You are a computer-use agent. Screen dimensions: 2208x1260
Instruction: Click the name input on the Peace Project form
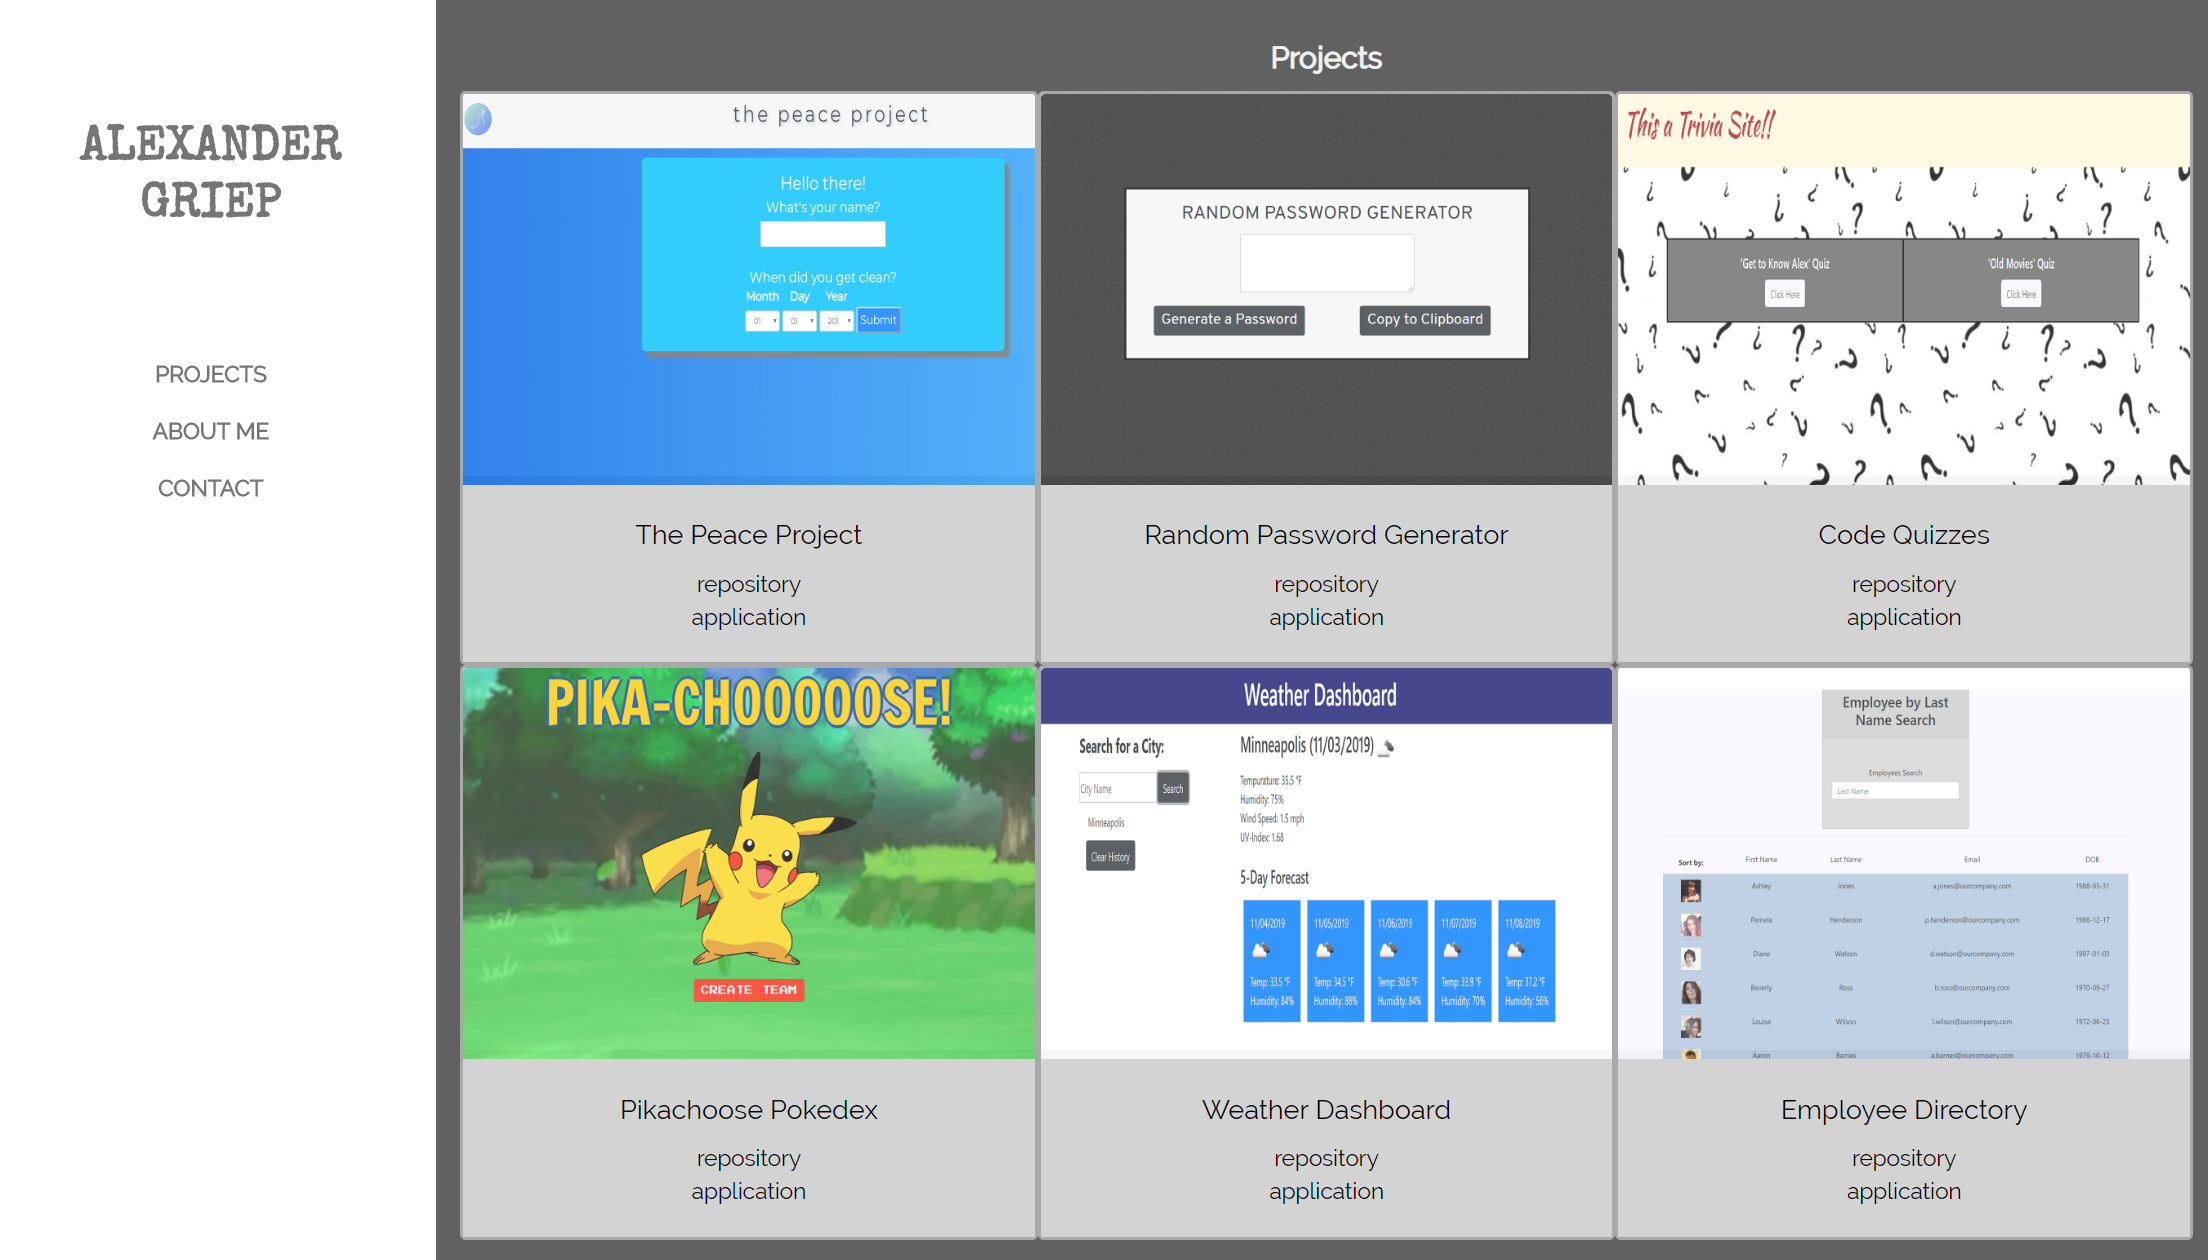click(822, 233)
